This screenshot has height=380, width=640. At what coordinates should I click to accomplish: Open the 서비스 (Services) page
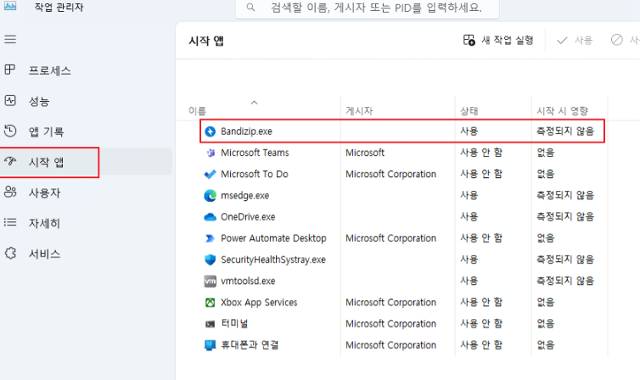[44, 254]
